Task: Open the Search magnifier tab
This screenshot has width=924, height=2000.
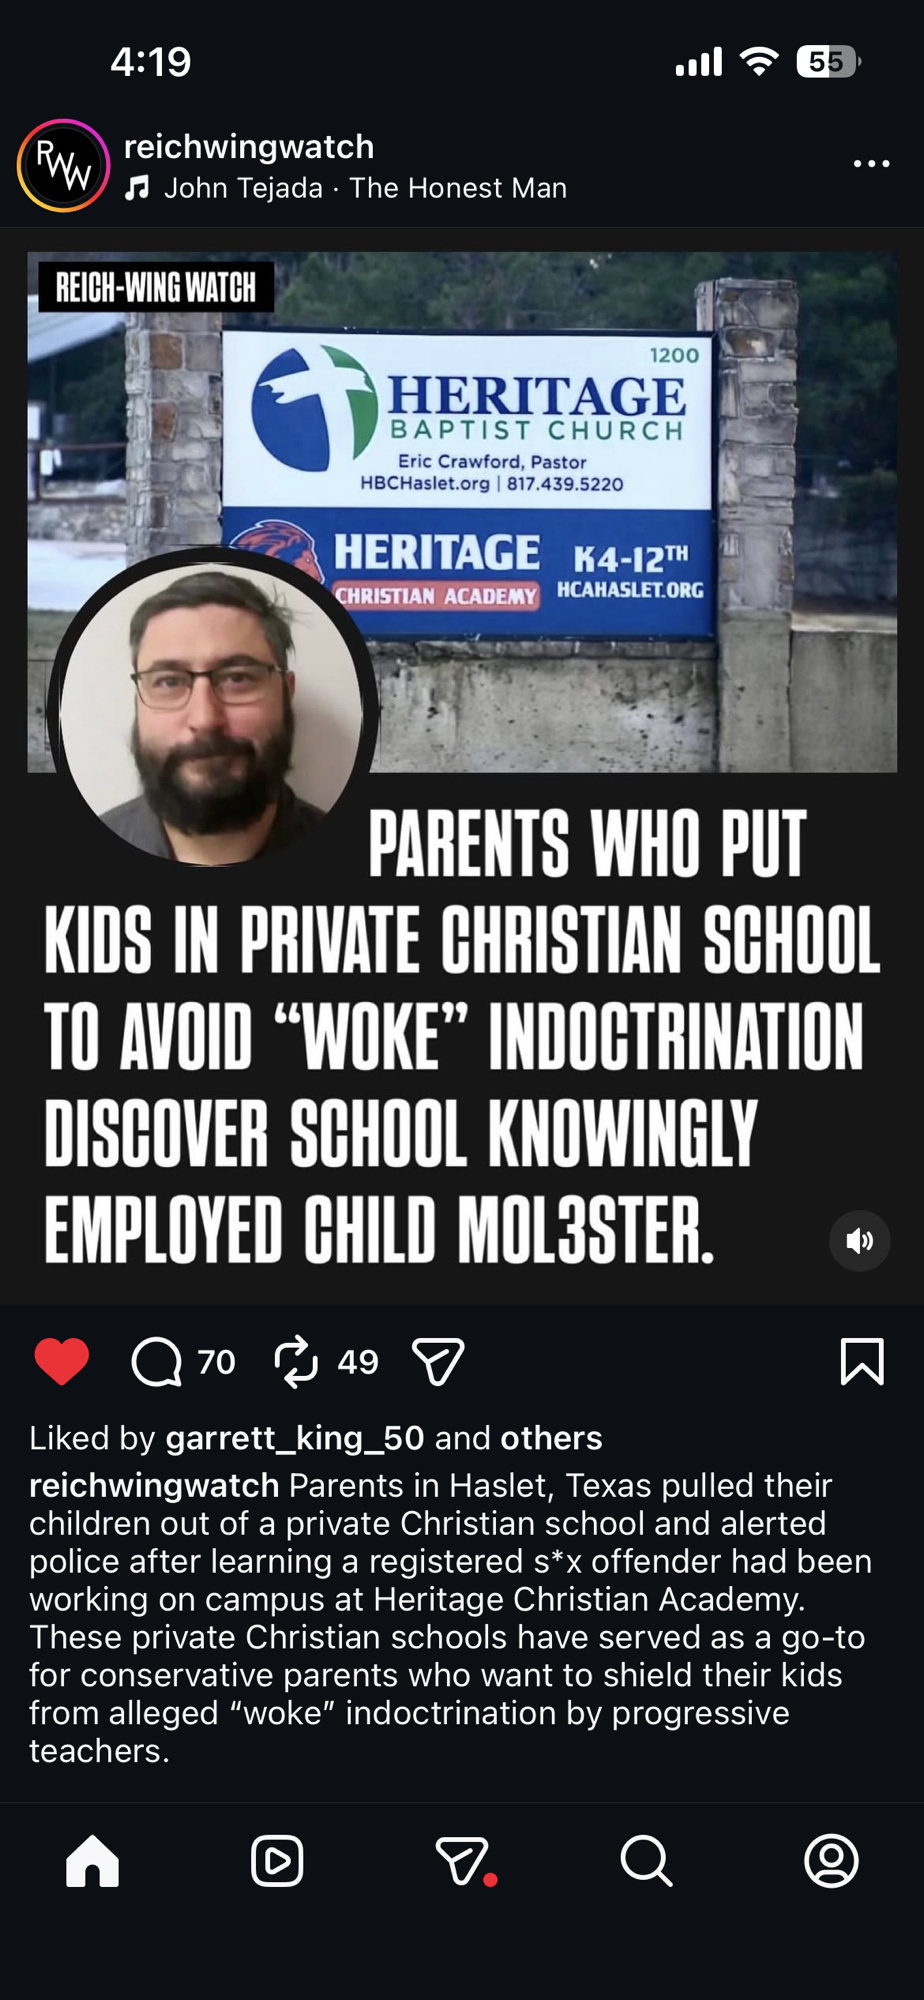Action: coord(646,1861)
